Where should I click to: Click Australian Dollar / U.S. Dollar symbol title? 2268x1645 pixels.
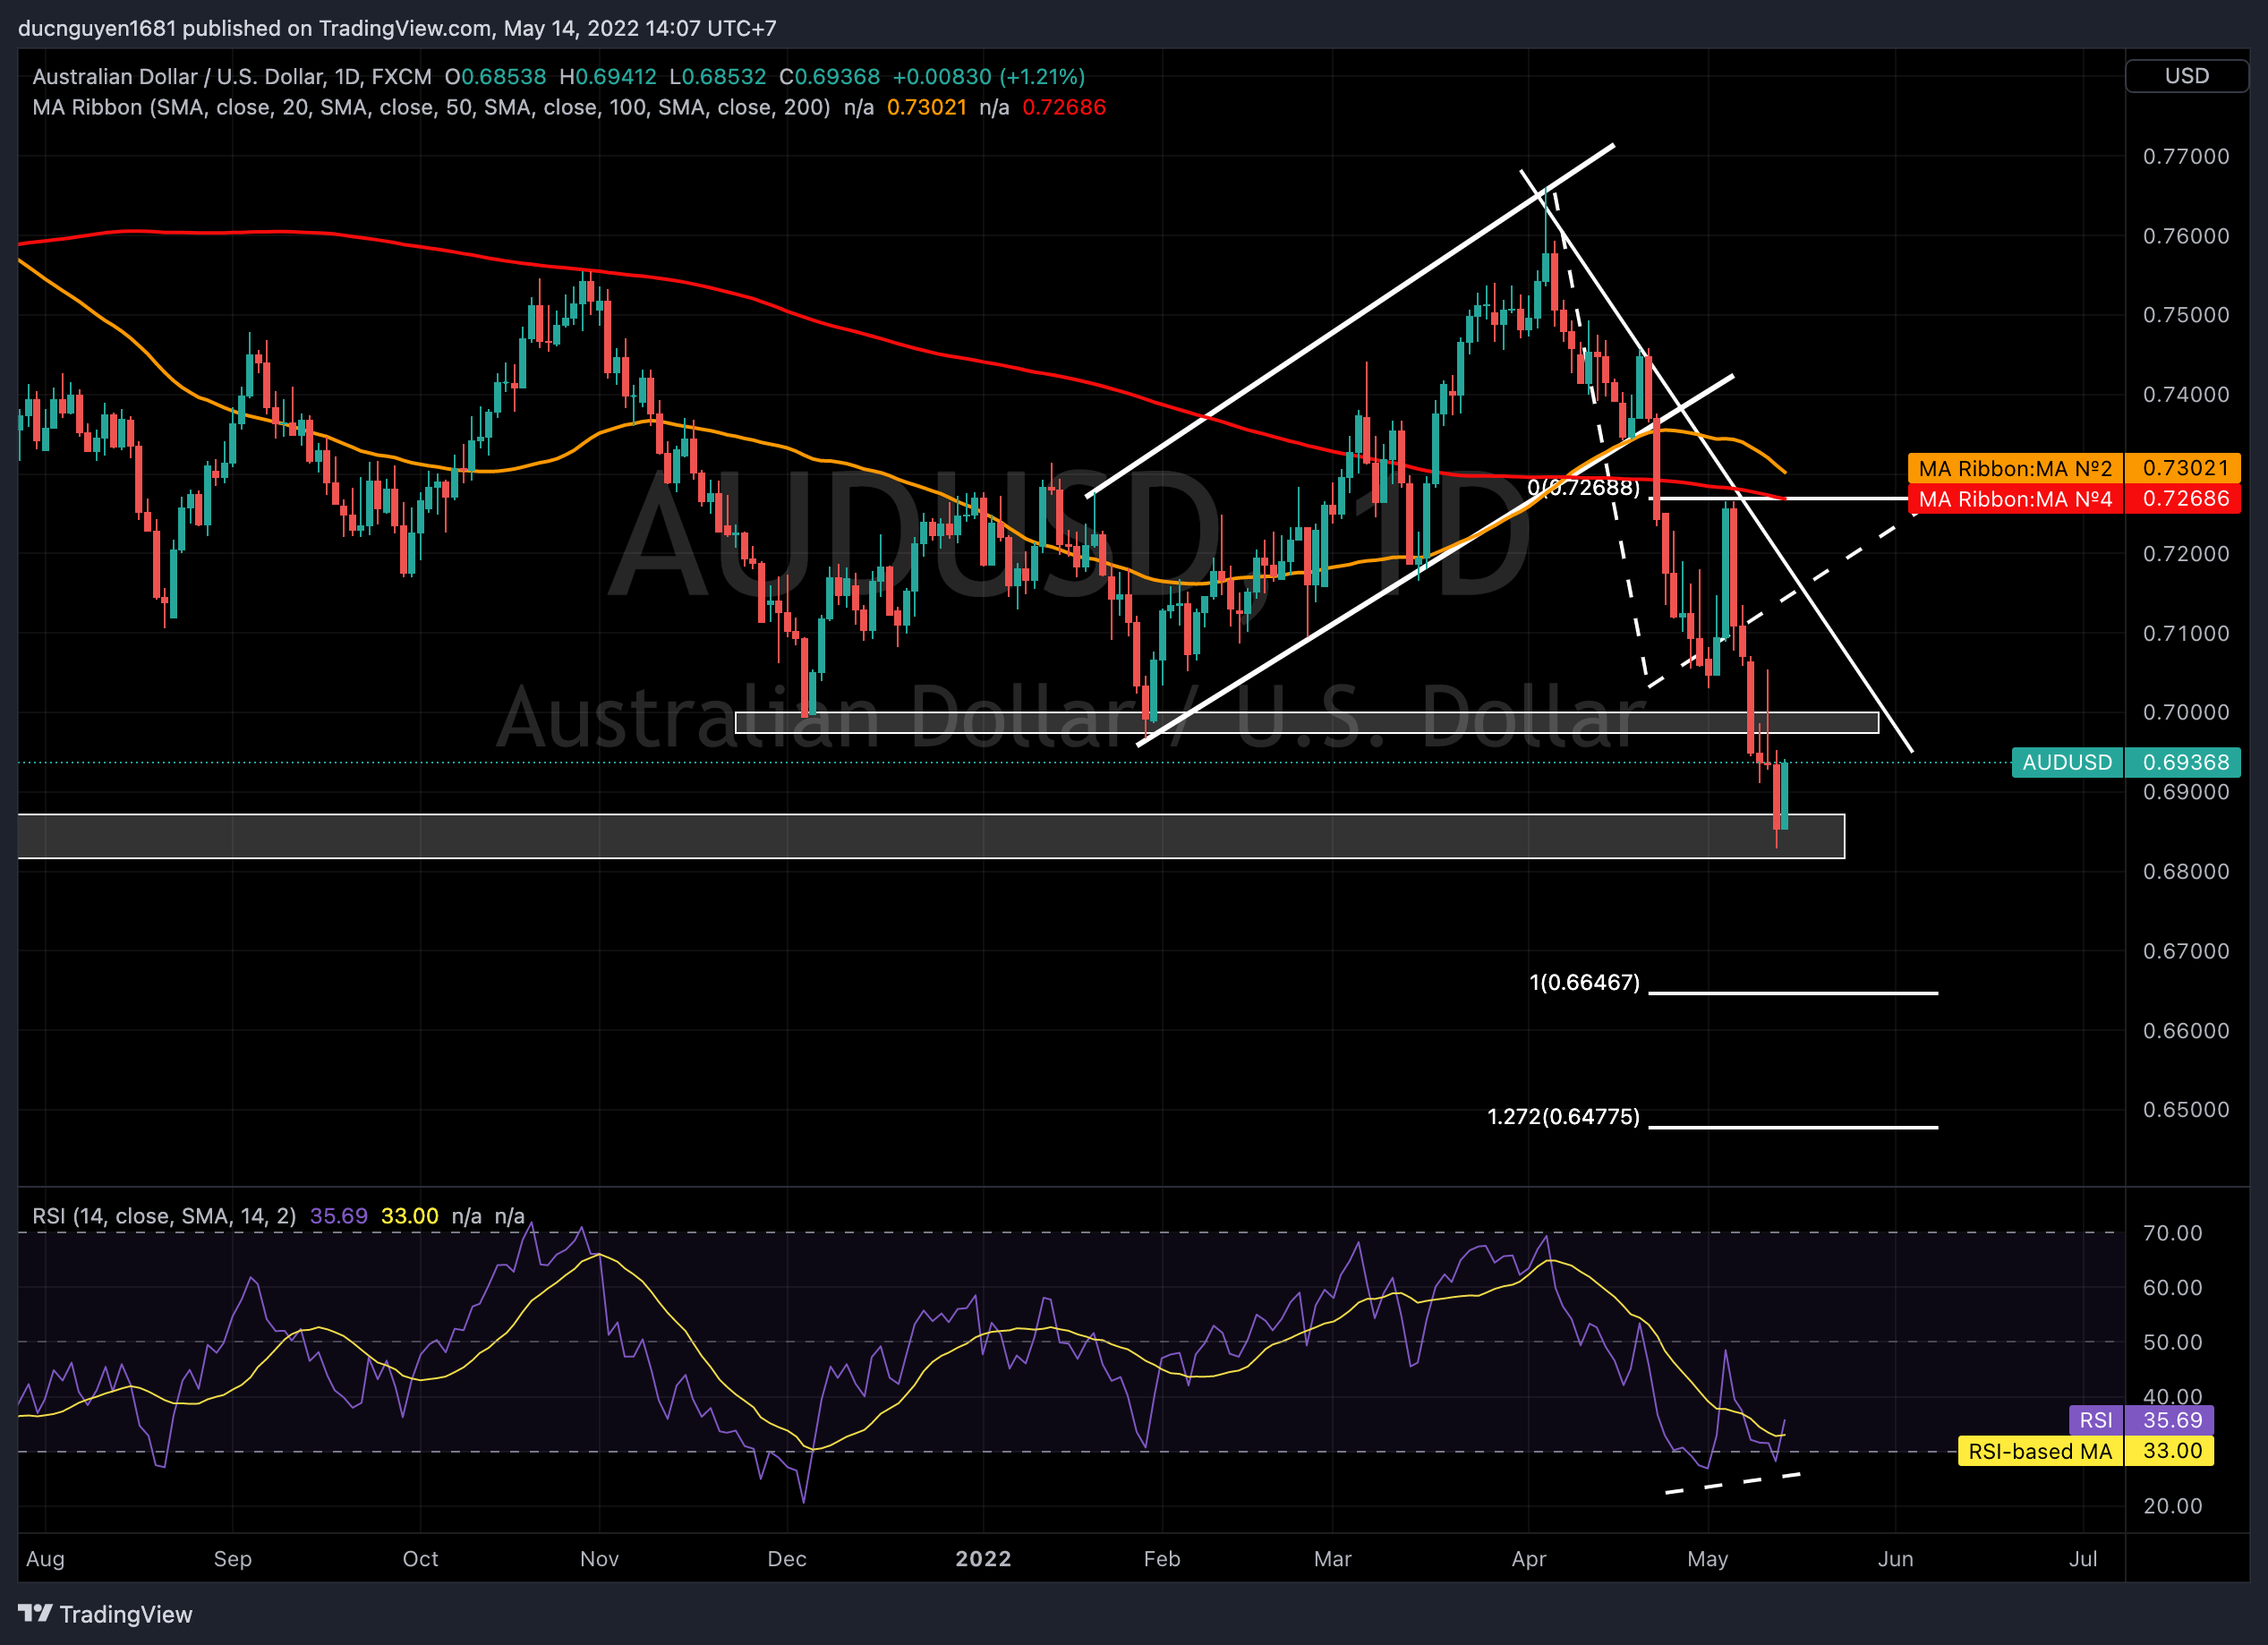tap(232, 77)
